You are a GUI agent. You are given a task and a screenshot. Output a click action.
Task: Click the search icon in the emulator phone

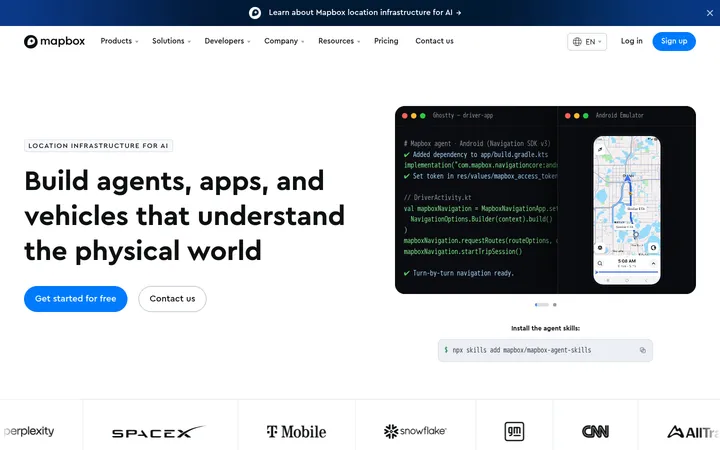coord(600,264)
